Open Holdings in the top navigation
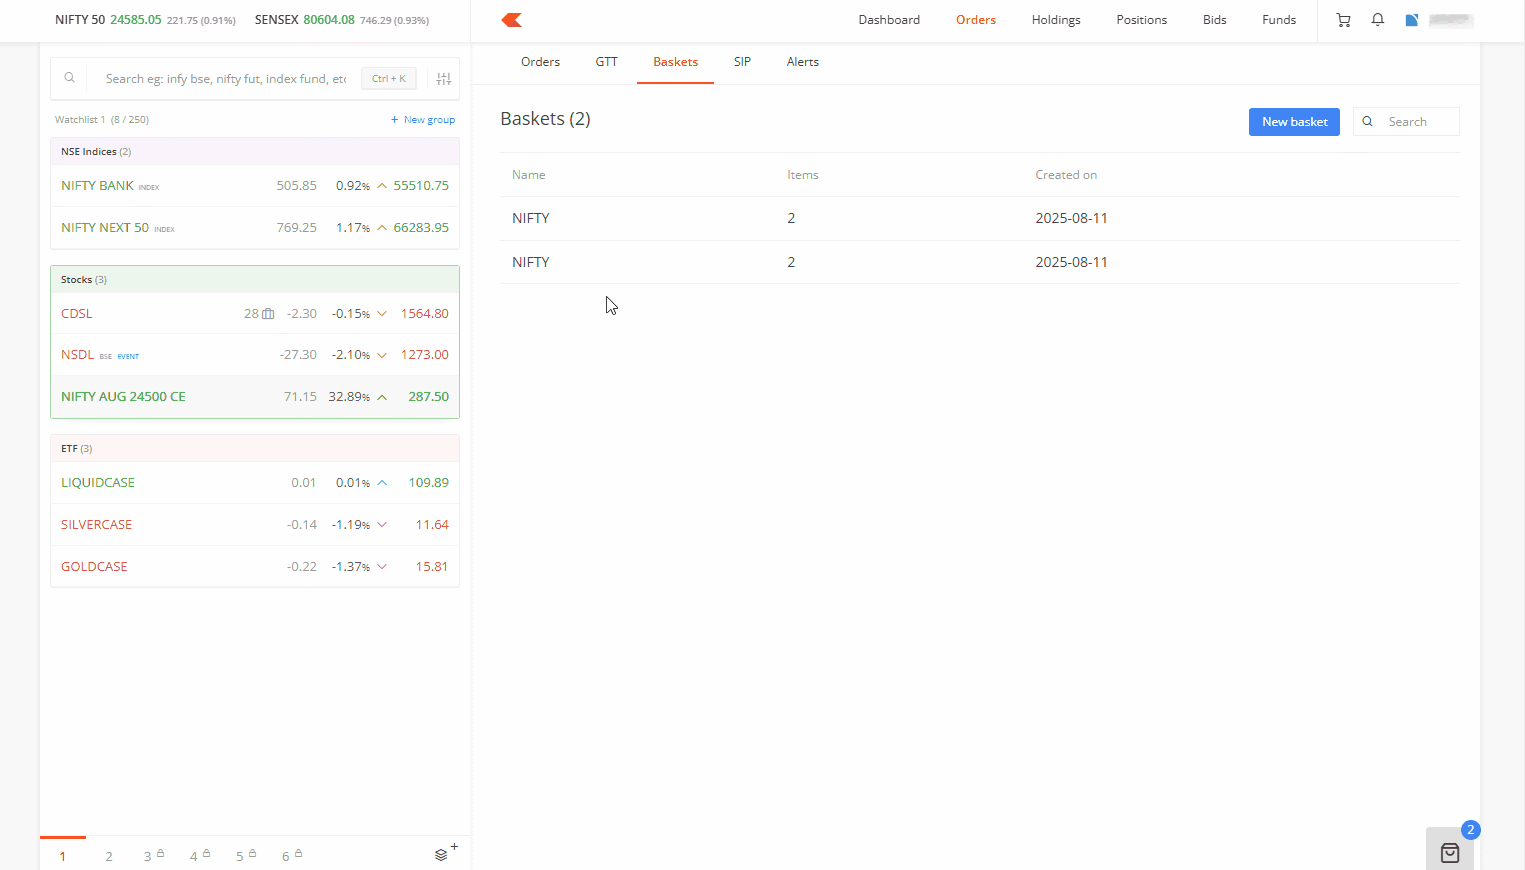The image size is (1525, 870). (1056, 20)
